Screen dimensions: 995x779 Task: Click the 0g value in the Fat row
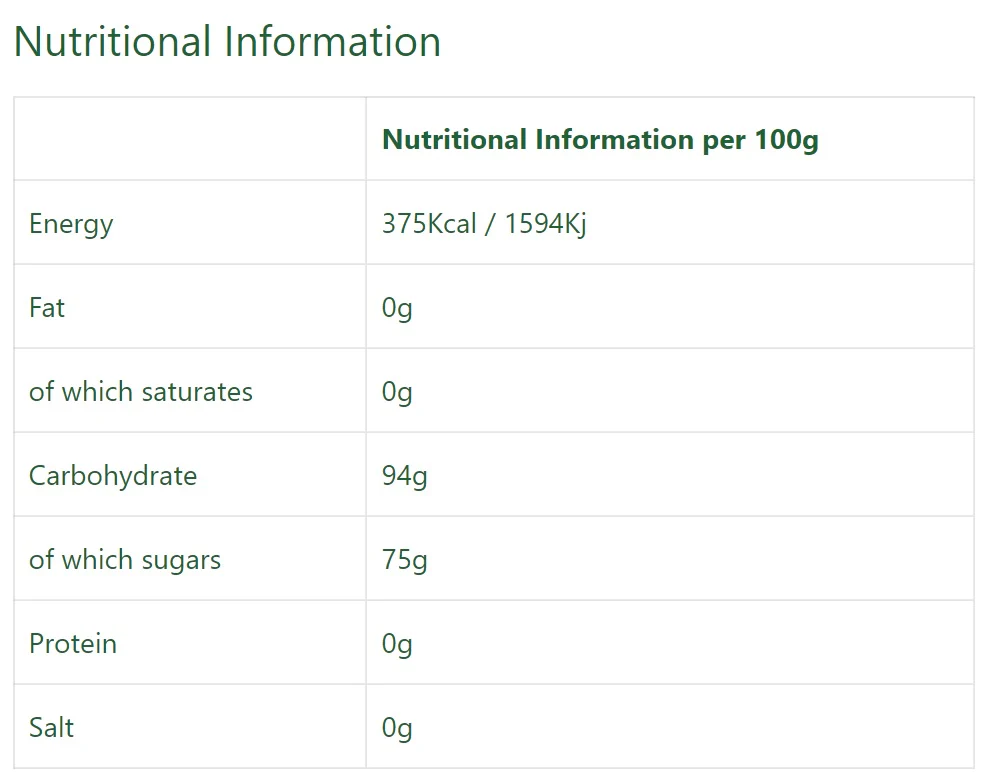397,308
